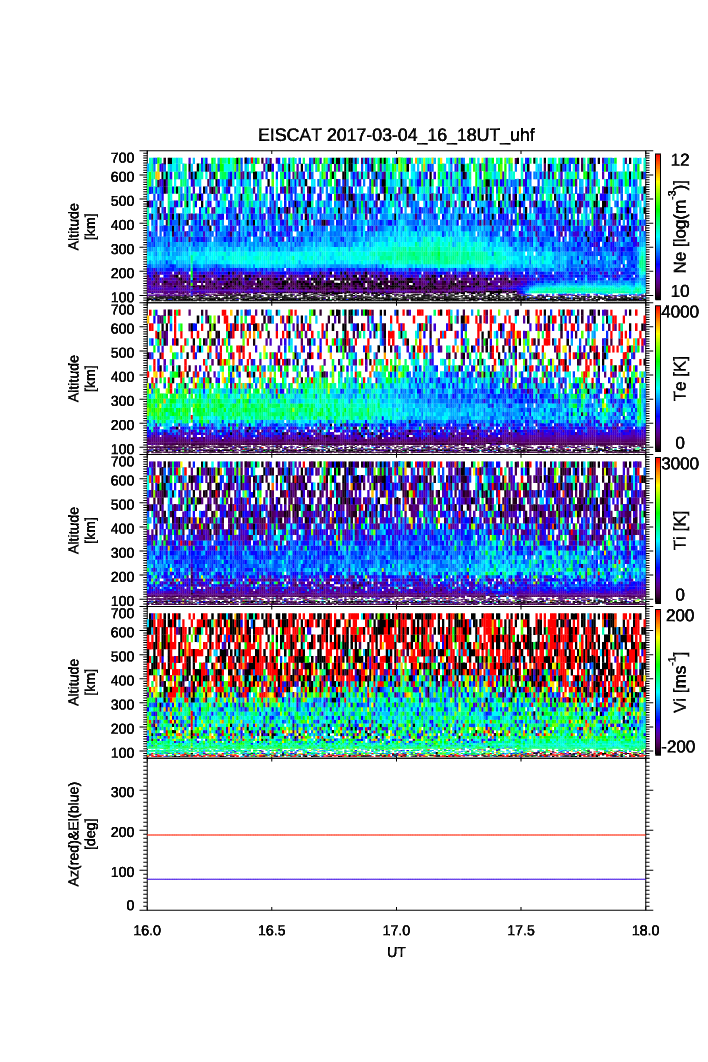Click the Vi [ms-1] colorbar label
The width and height of the screenshot is (708, 1062).
tap(682, 681)
